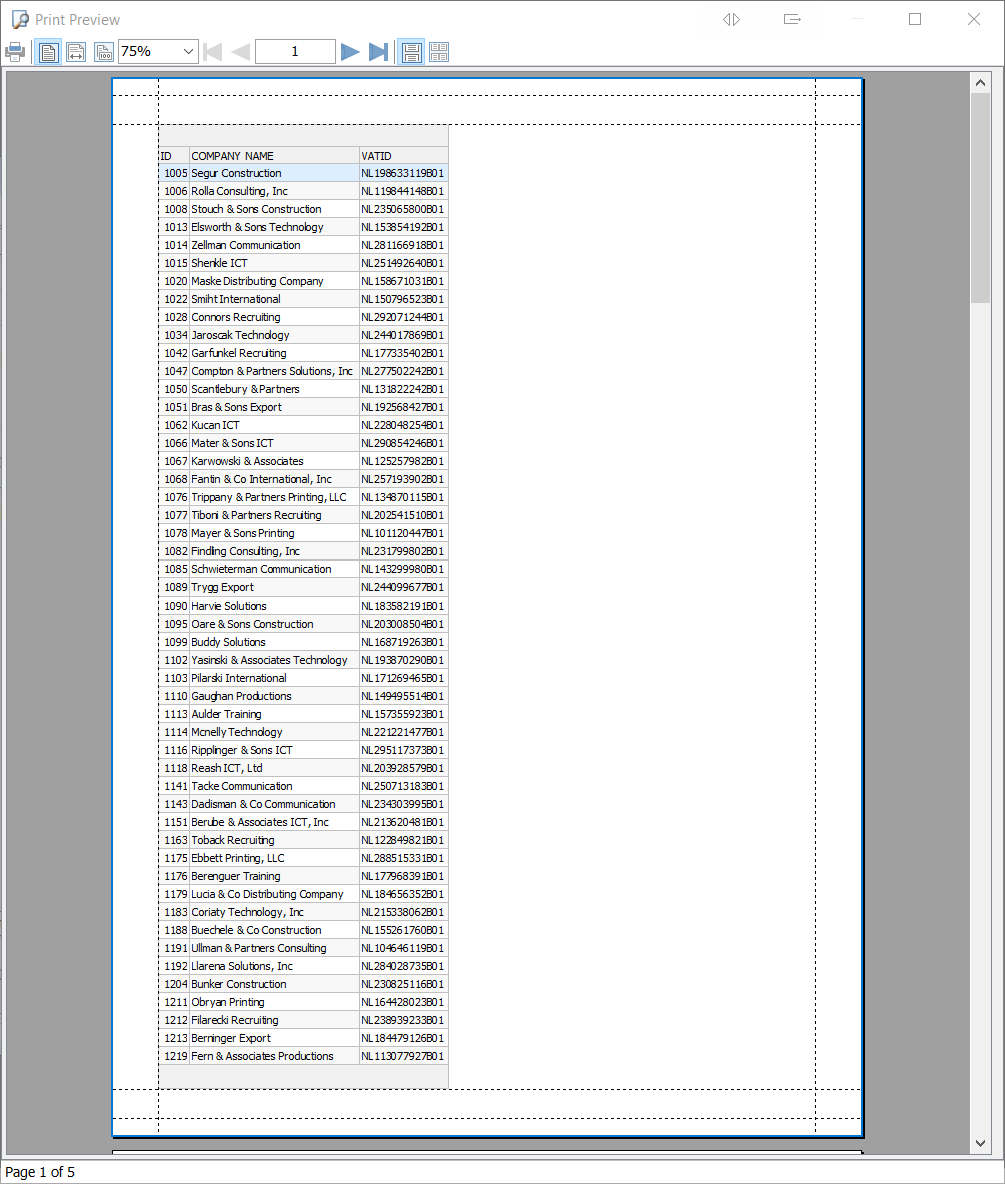Toggle continuous single-page view
1005x1184 pixels.
[x=411, y=52]
